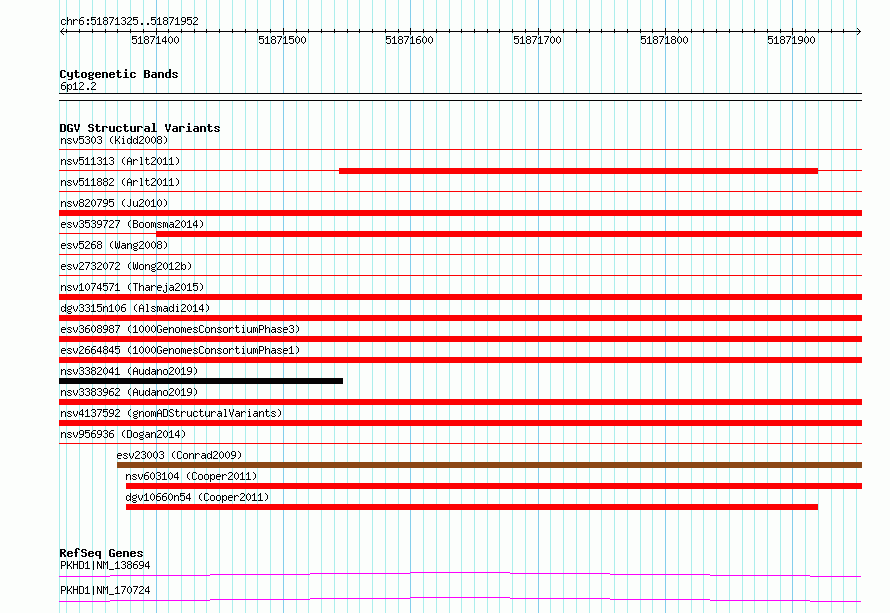The image size is (890, 613).
Task: Click the red bar under esv3539727
Action: pyautogui.click(x=509, y=234)
